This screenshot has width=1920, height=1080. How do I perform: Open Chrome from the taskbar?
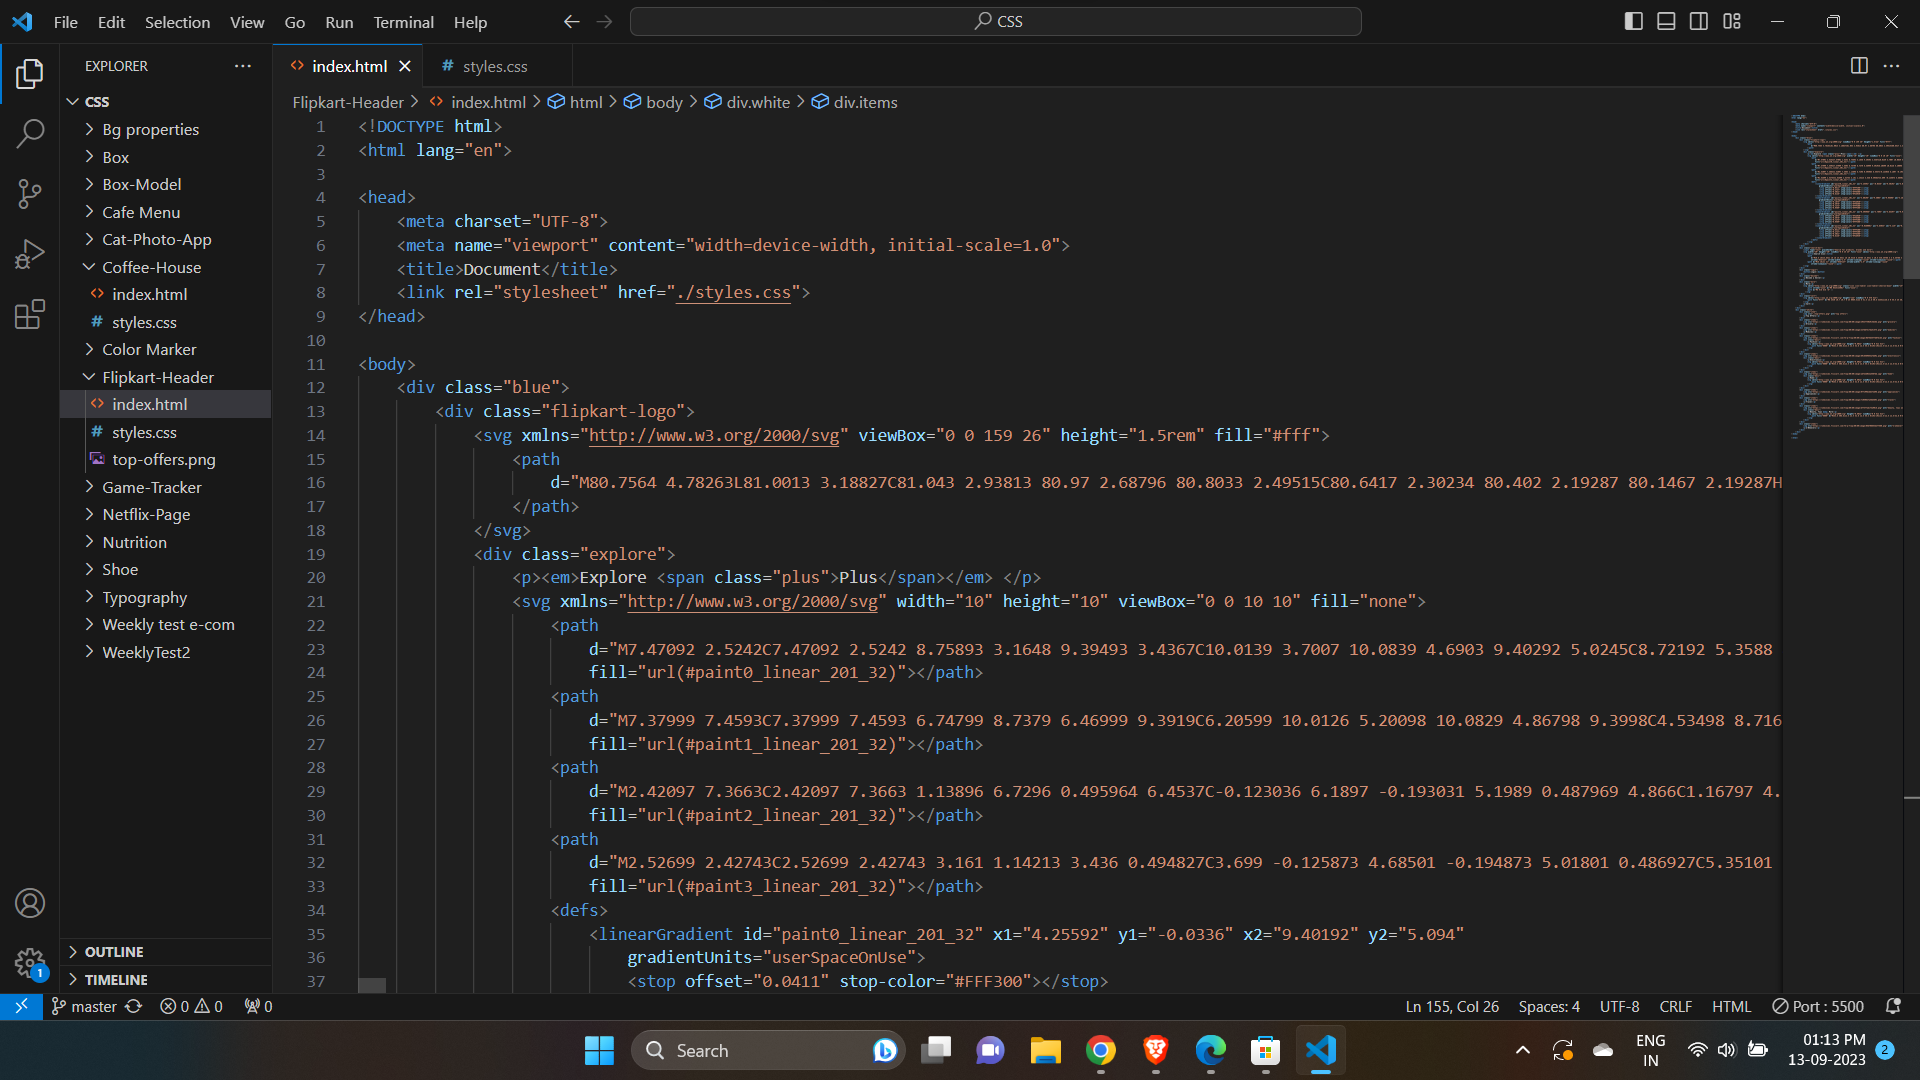[1100, 1050]
